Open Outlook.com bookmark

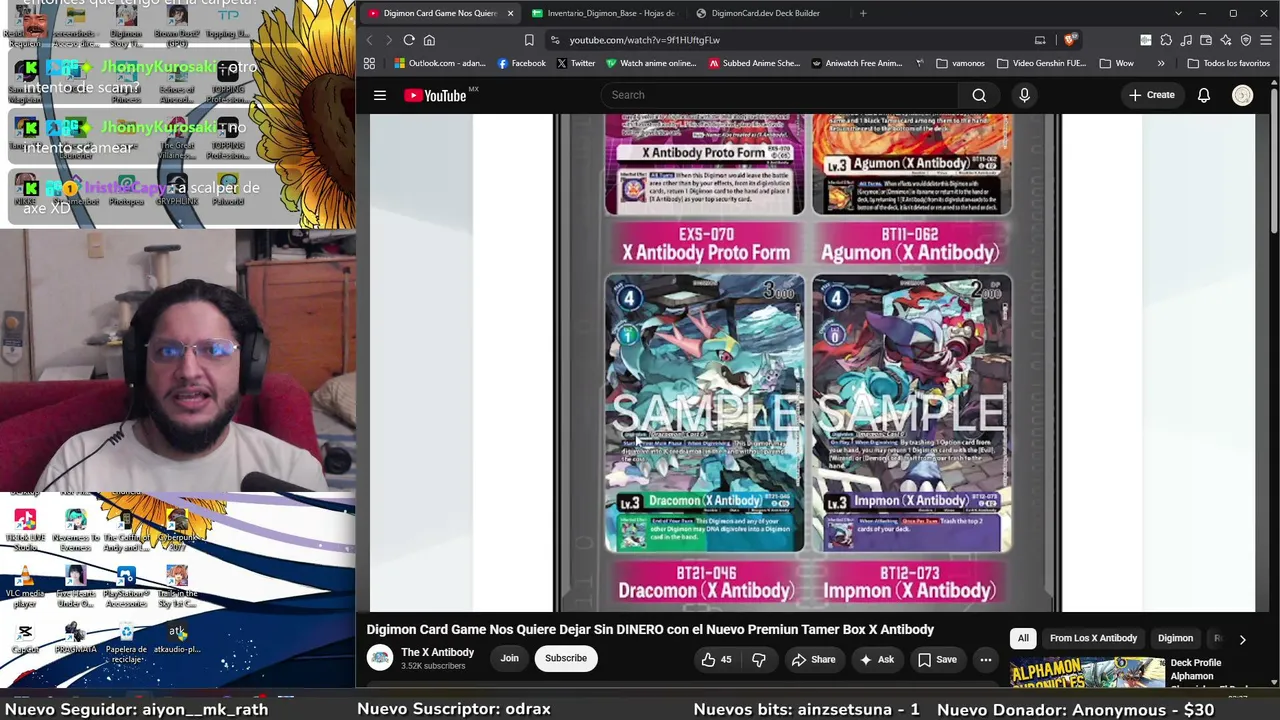click(439, 63)
